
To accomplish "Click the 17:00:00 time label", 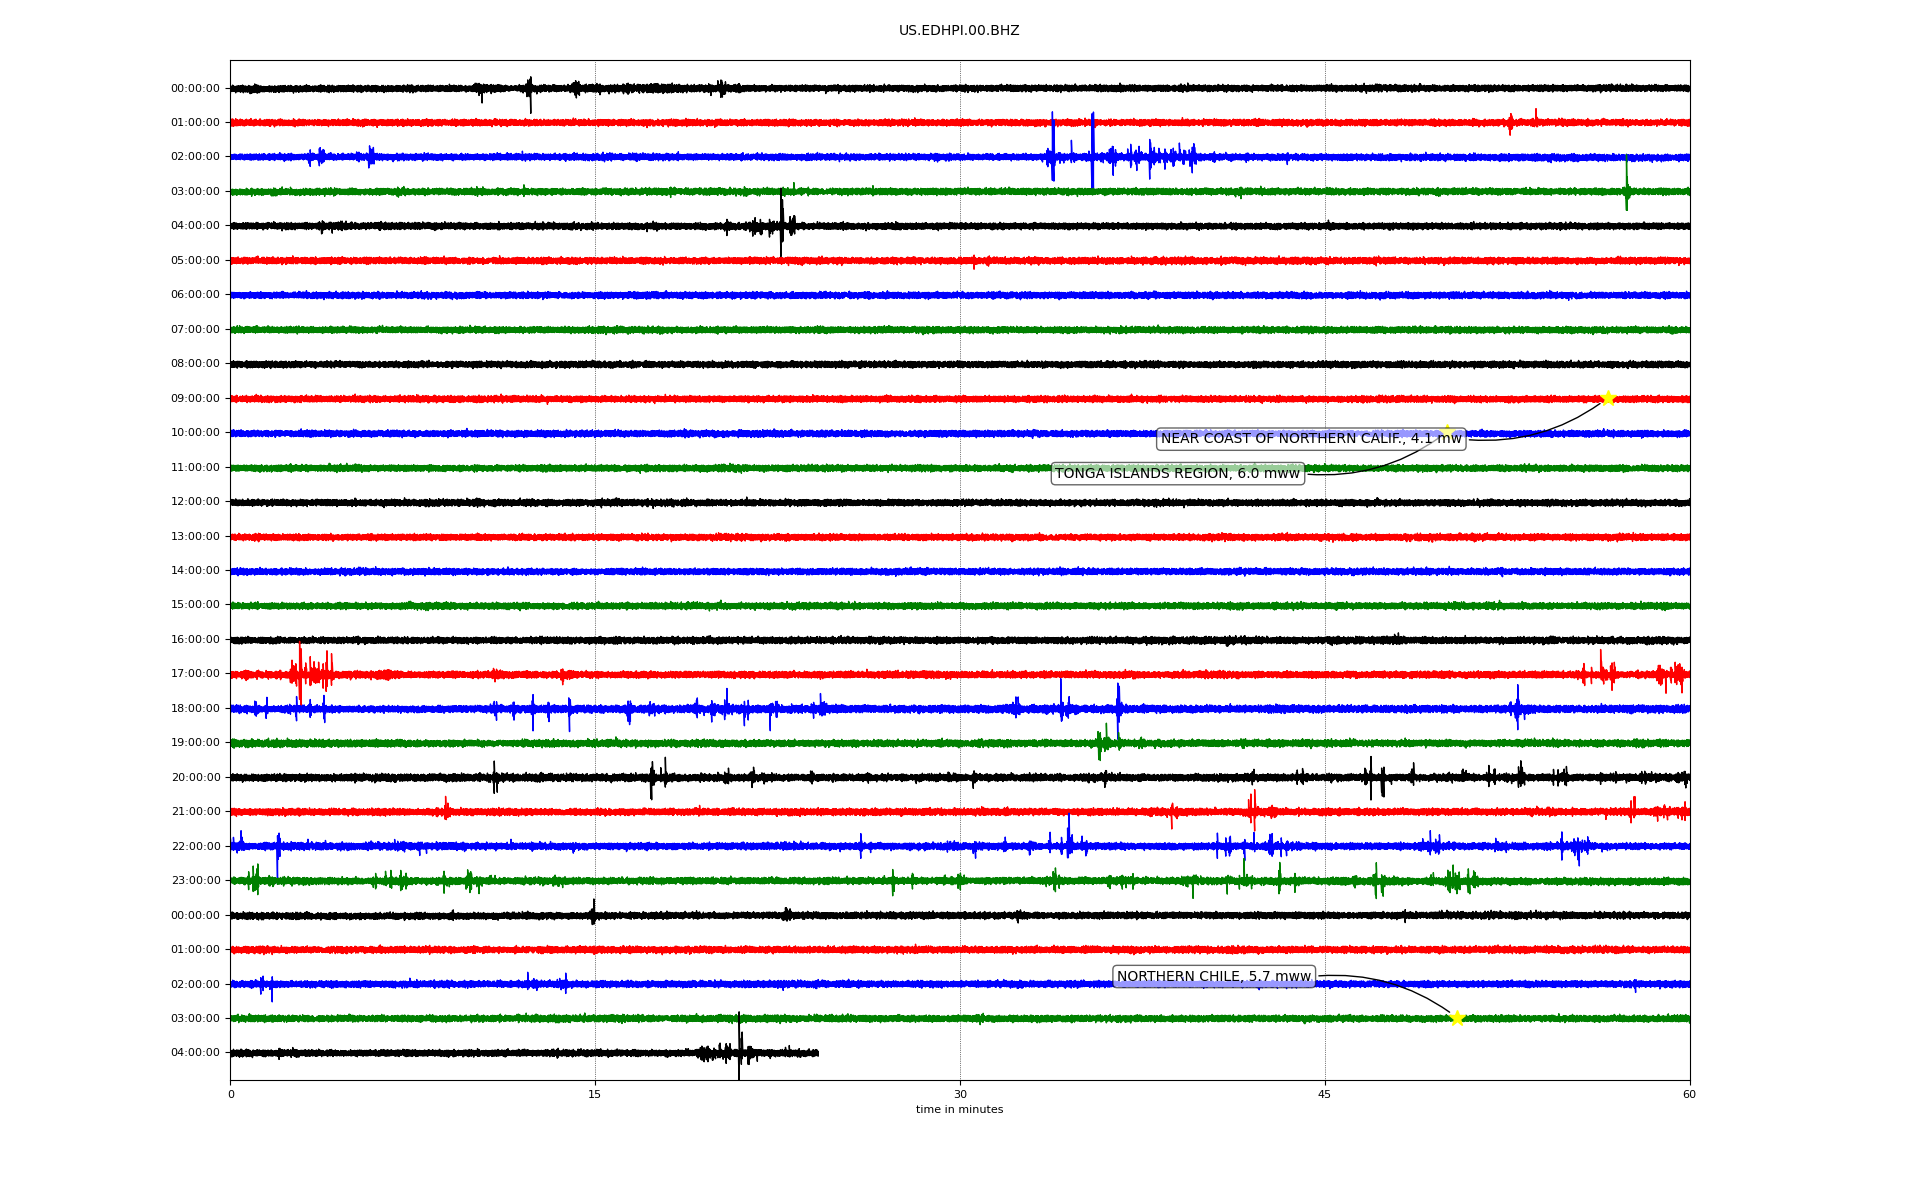I will 195,674.
